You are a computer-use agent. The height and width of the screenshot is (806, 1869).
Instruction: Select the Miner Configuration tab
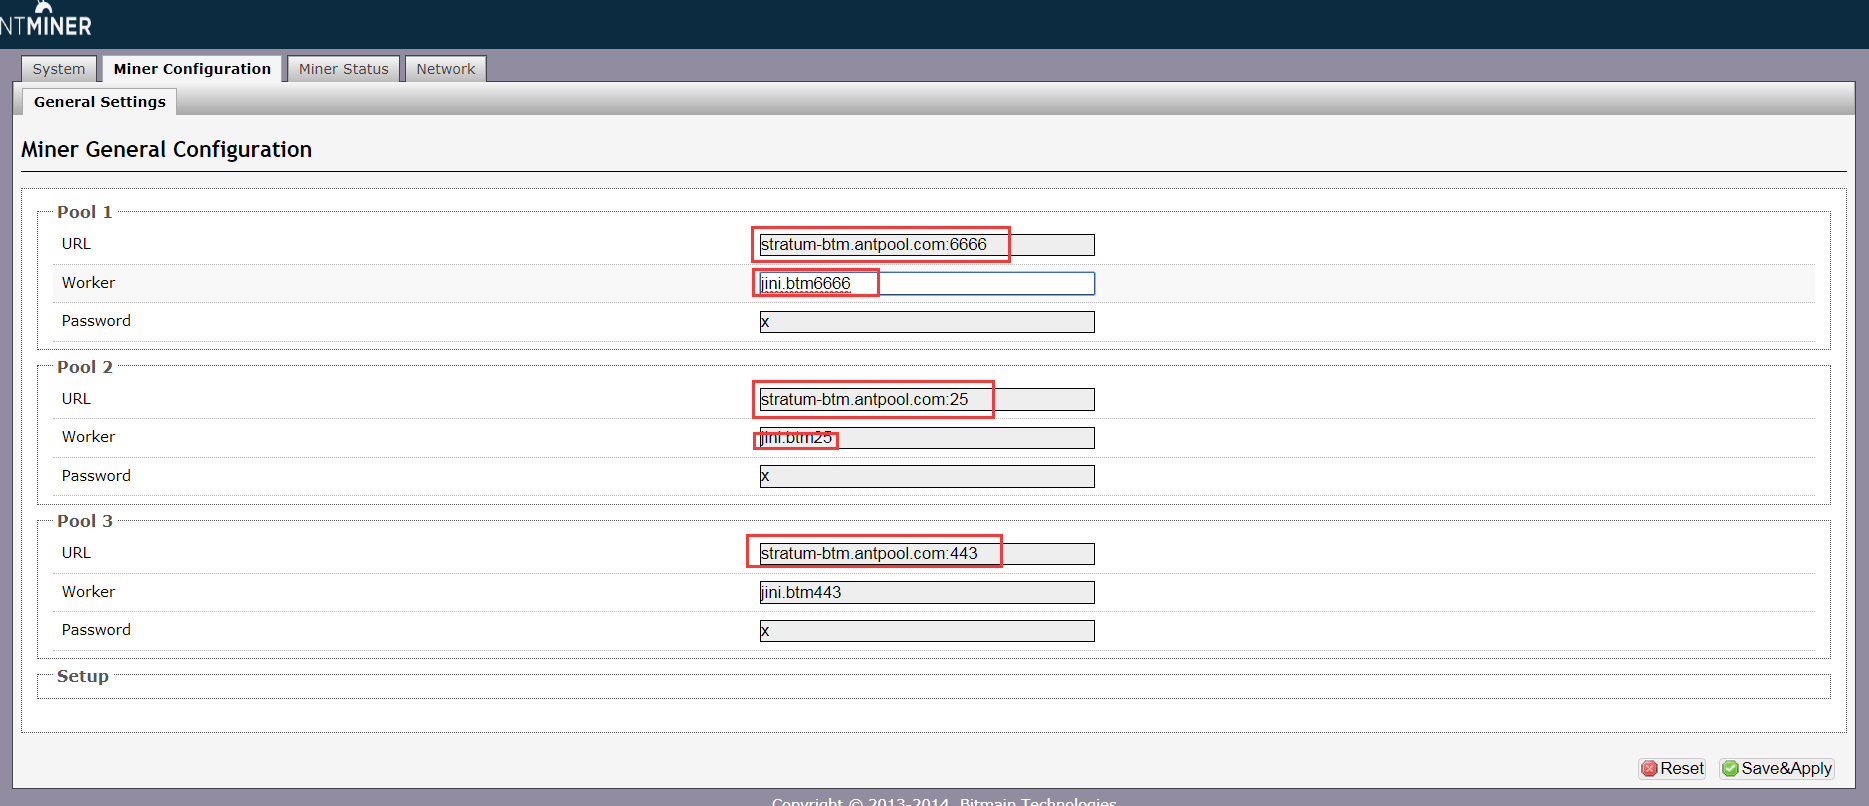pos(192,69)
